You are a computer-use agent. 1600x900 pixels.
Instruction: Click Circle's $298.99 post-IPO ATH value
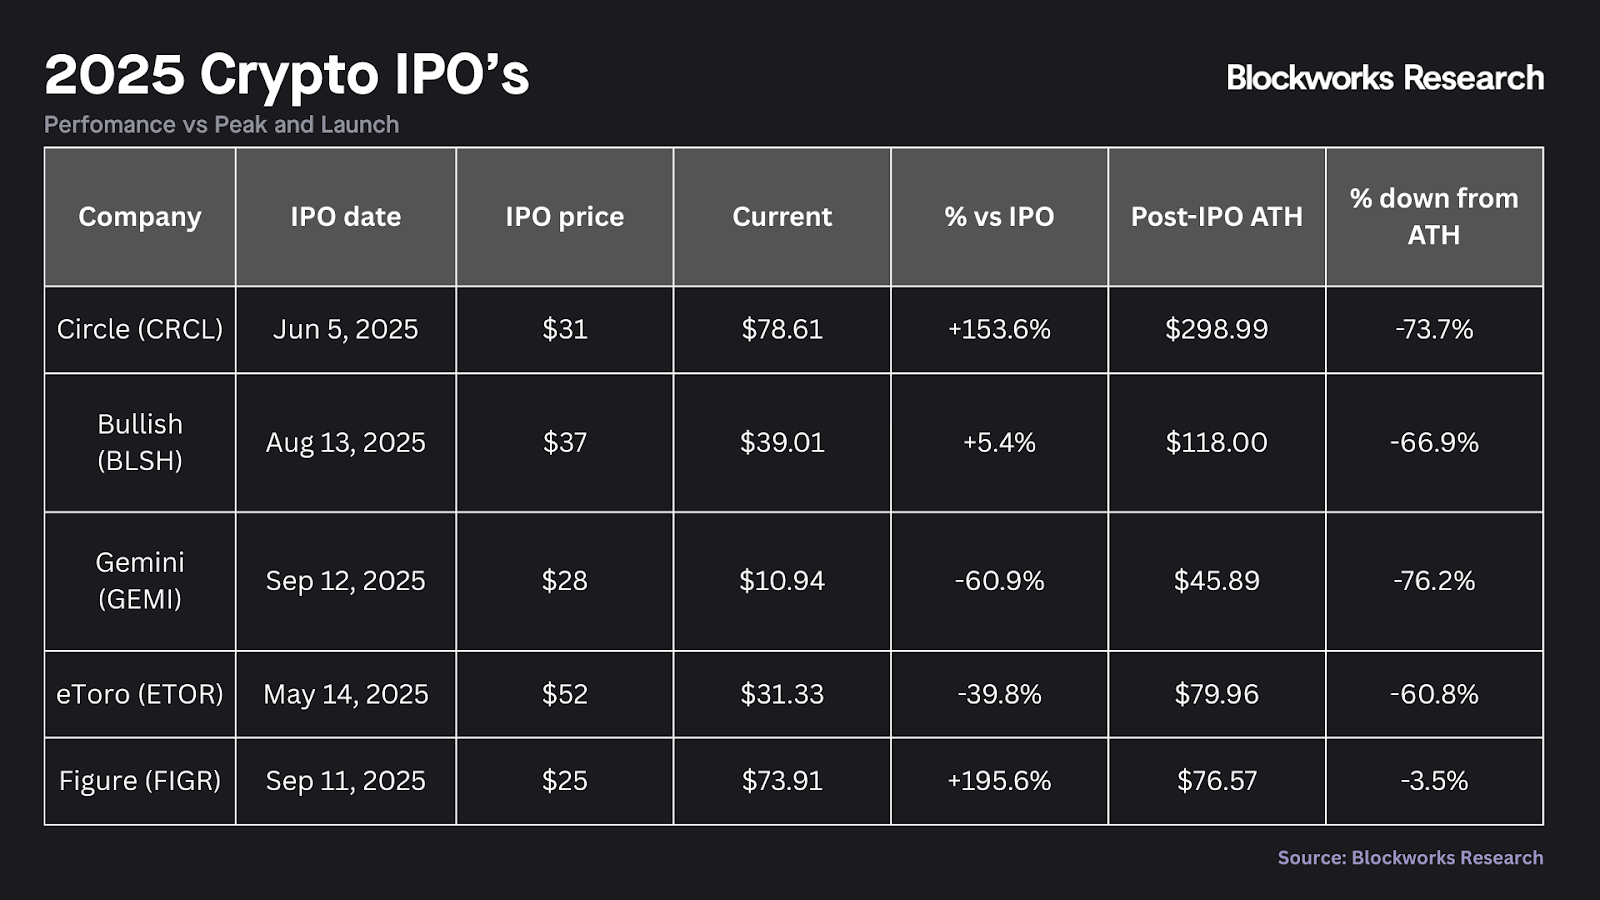pos(1217,329)
